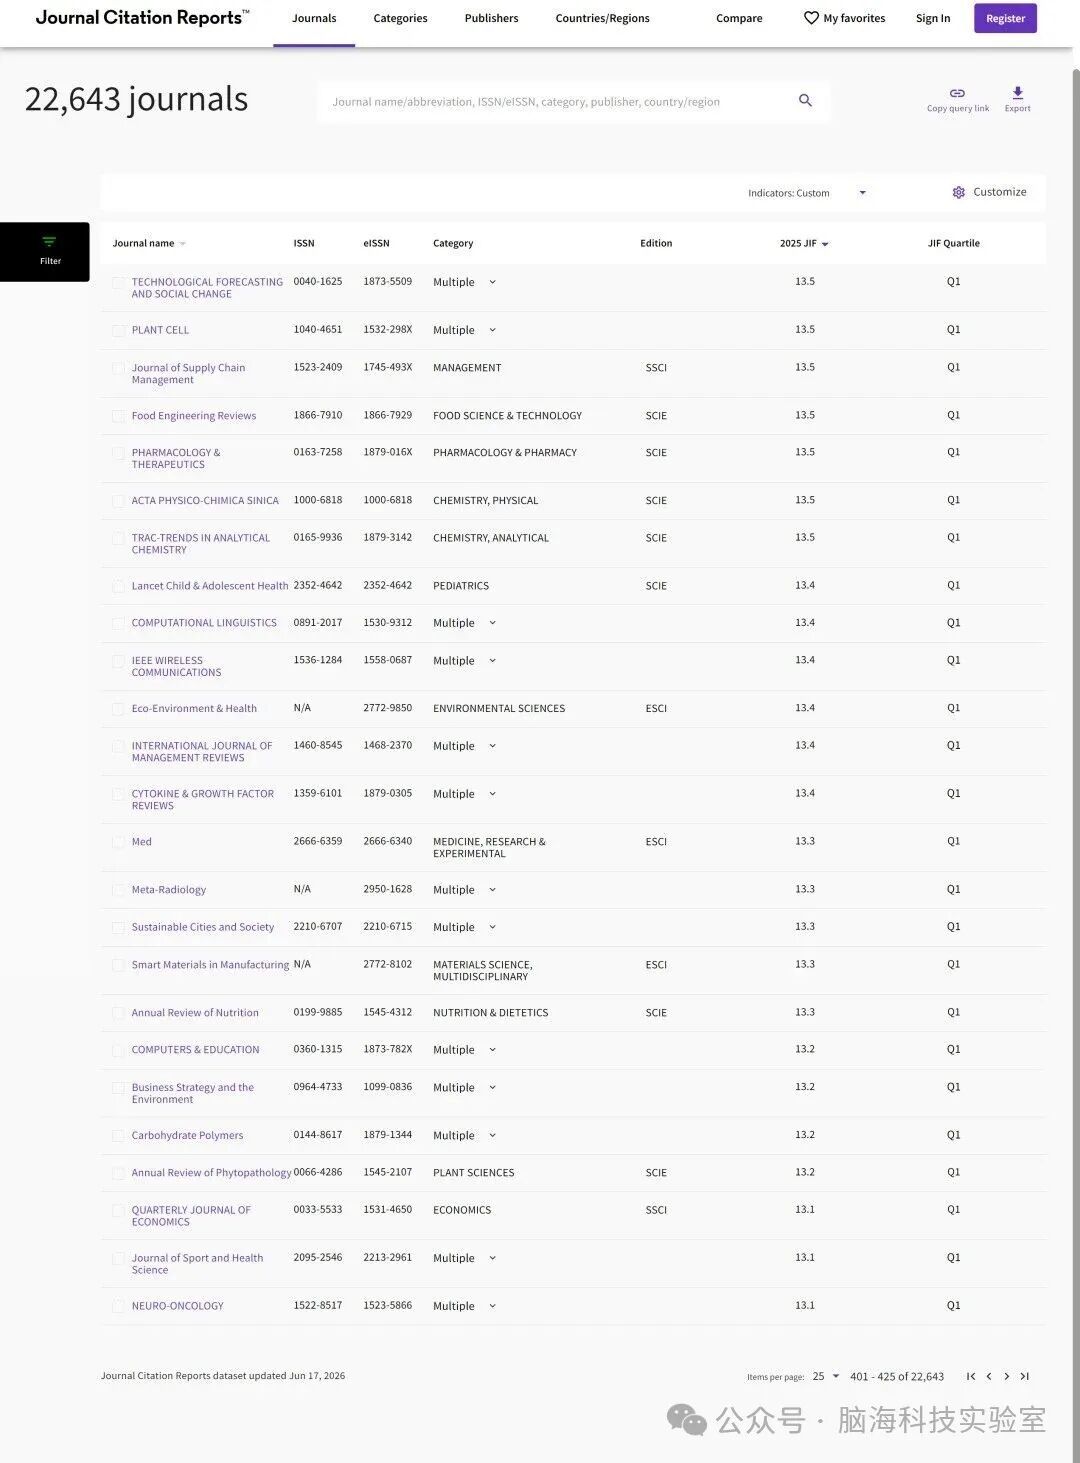
Task: Go to first page of results
Action: coord(971,1376)
